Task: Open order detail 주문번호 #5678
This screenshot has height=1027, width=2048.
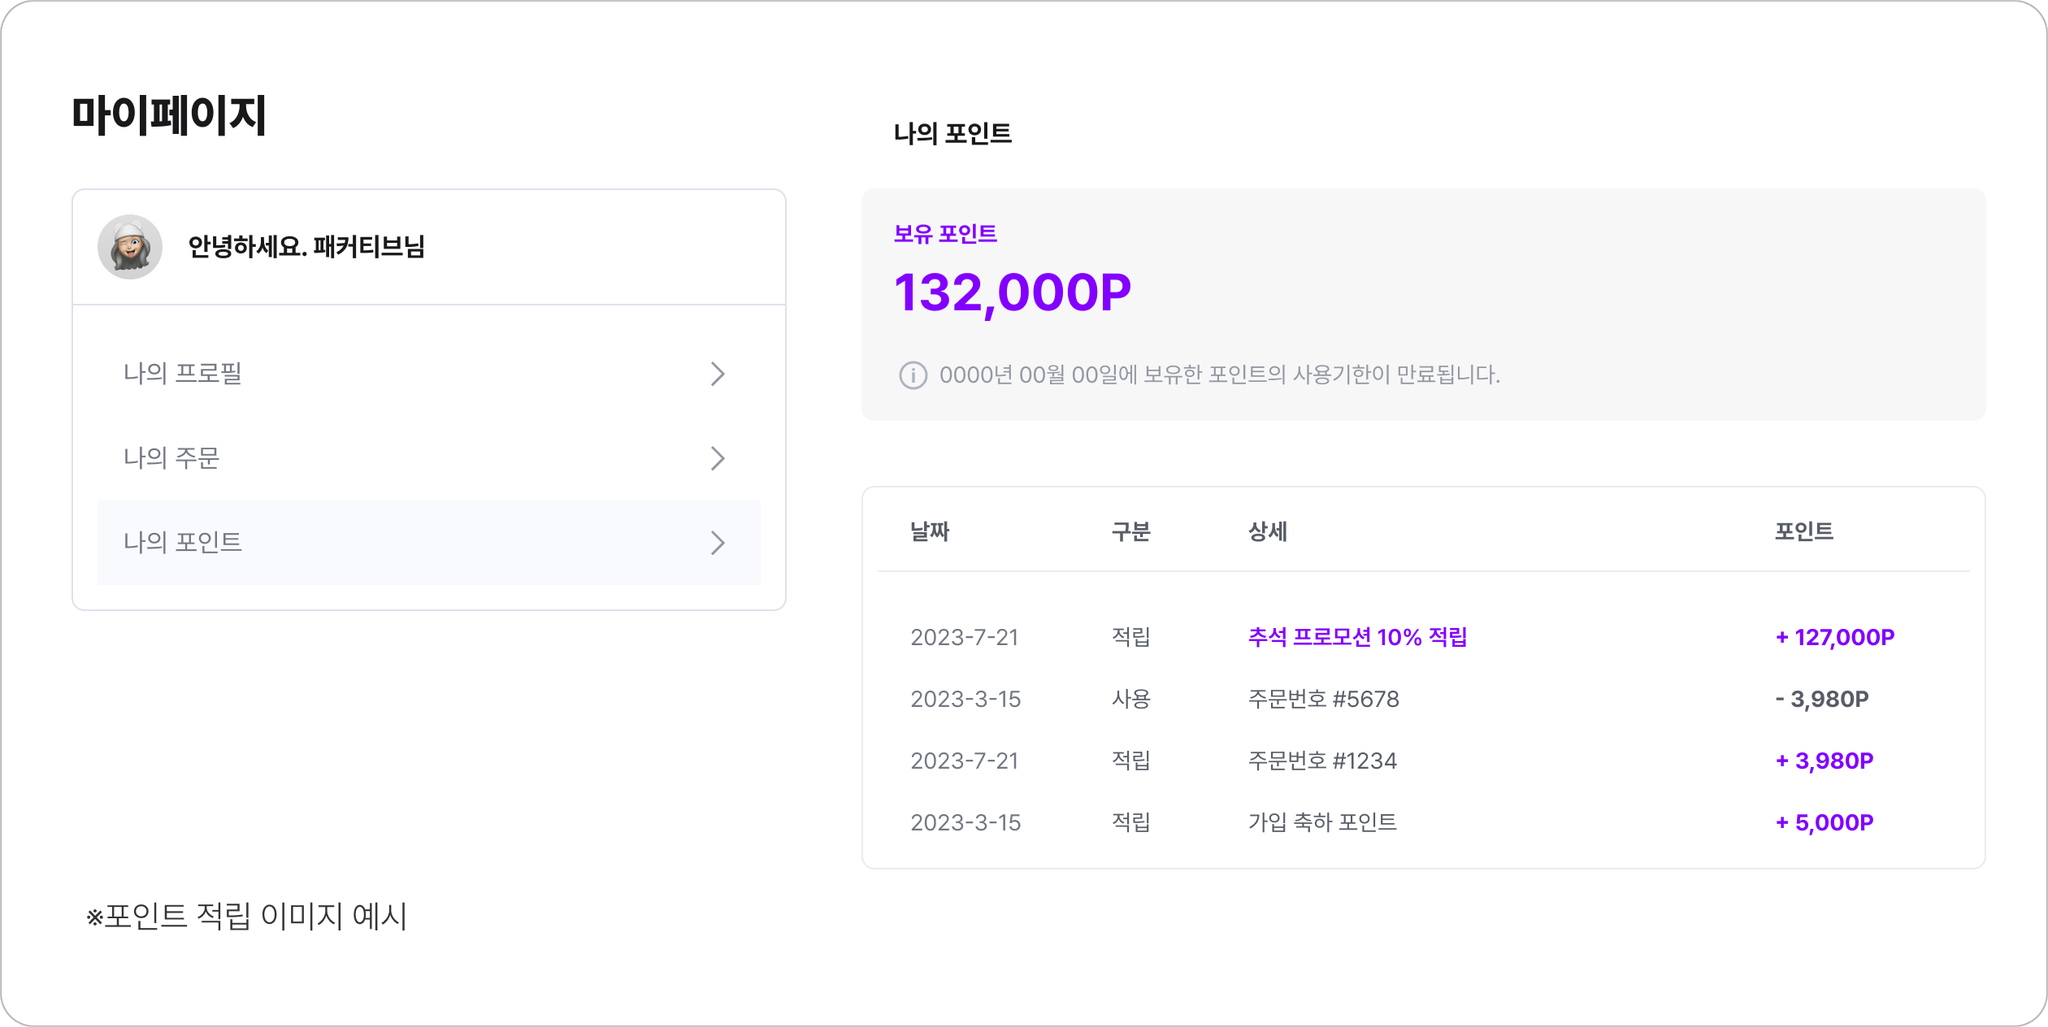Action: [x=1323, y=699]
